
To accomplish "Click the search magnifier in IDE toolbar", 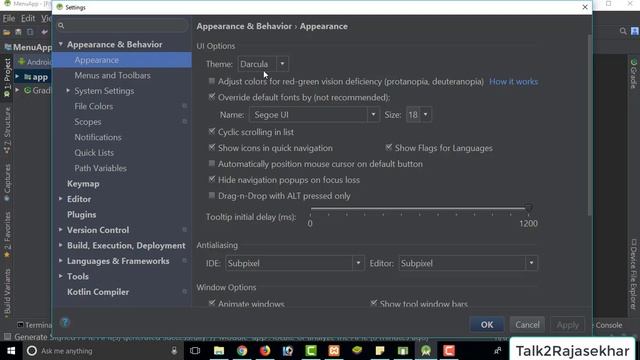I will (x=623, y=31).
